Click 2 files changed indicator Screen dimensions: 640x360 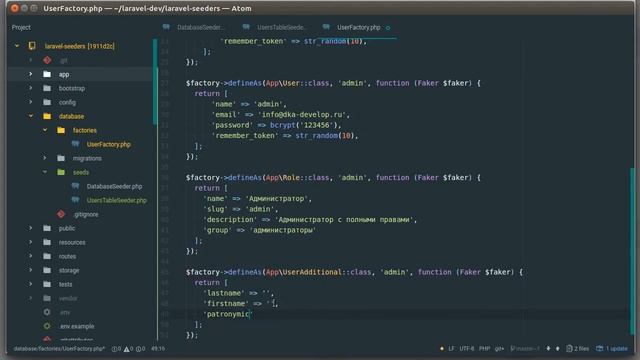(x=578, y=349)
